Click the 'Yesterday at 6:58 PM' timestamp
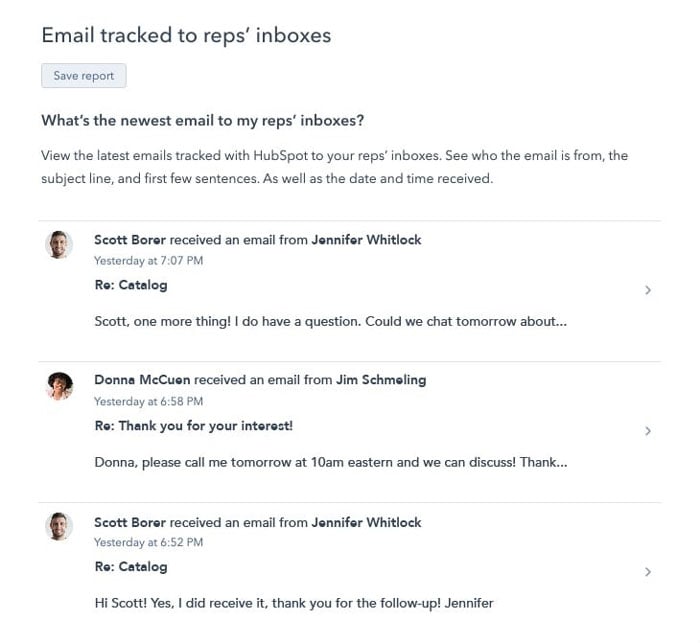Viewport: 700px width, 643px height. click(148, 401)
